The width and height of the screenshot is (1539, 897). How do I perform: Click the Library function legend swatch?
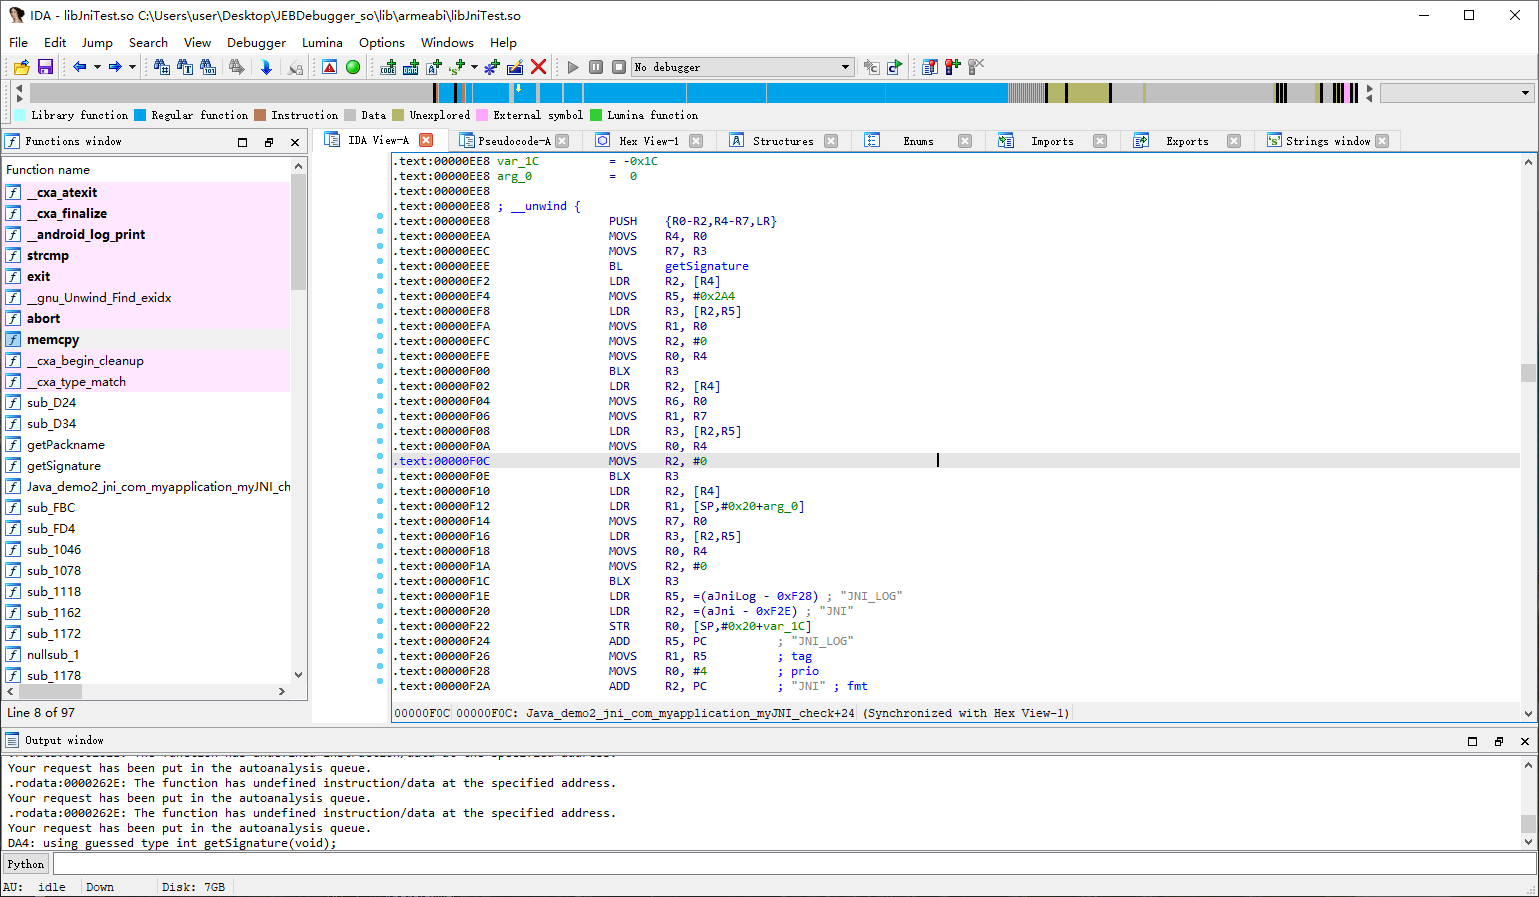click(22, 115)
